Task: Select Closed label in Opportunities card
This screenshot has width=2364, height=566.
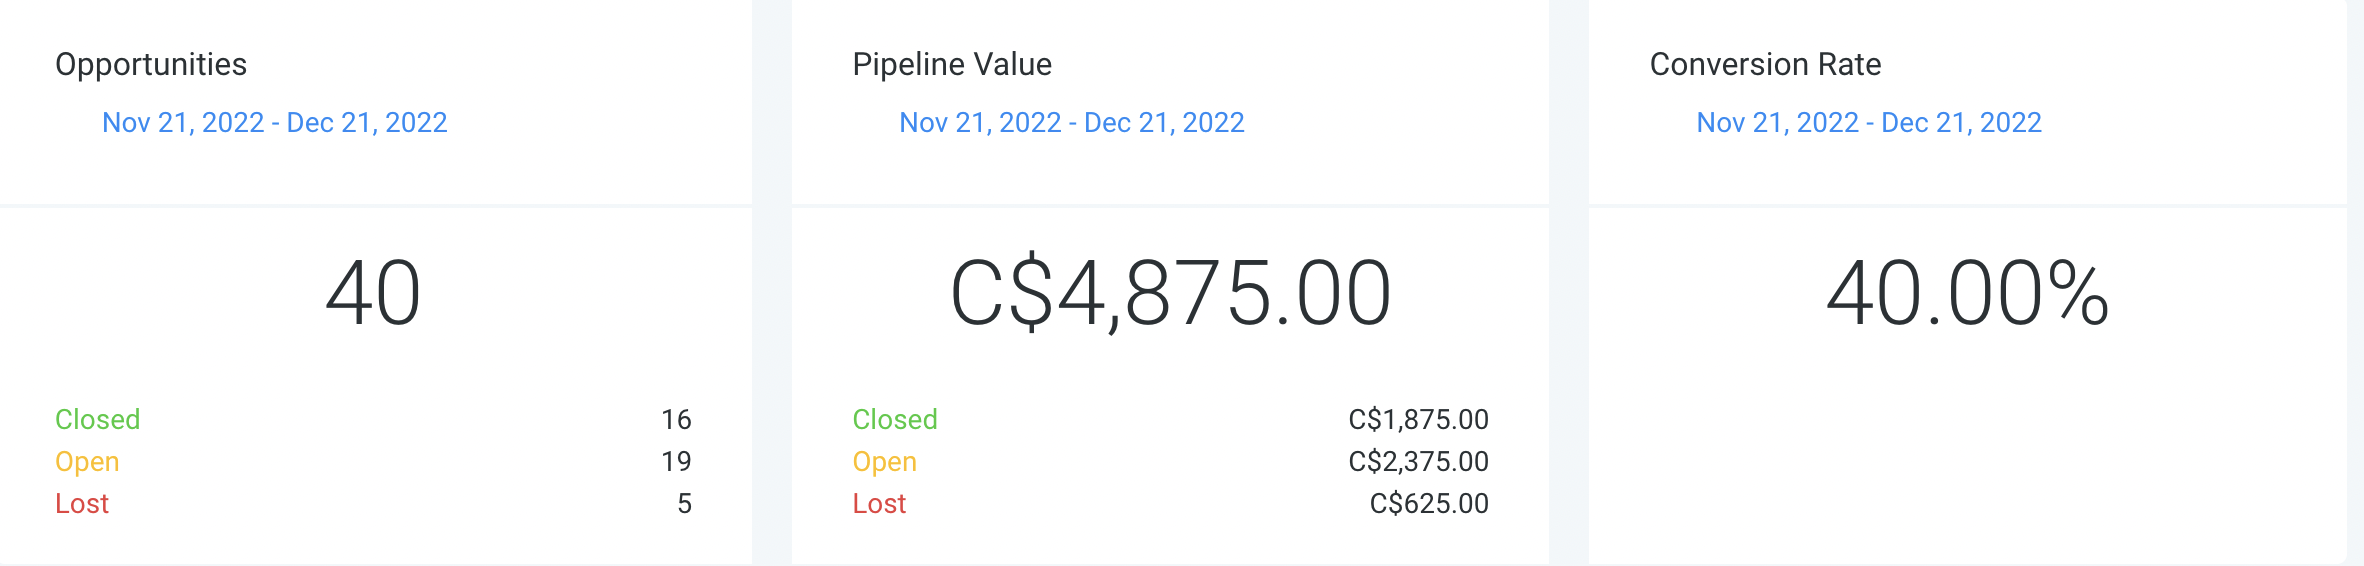Action: (97, 419)
